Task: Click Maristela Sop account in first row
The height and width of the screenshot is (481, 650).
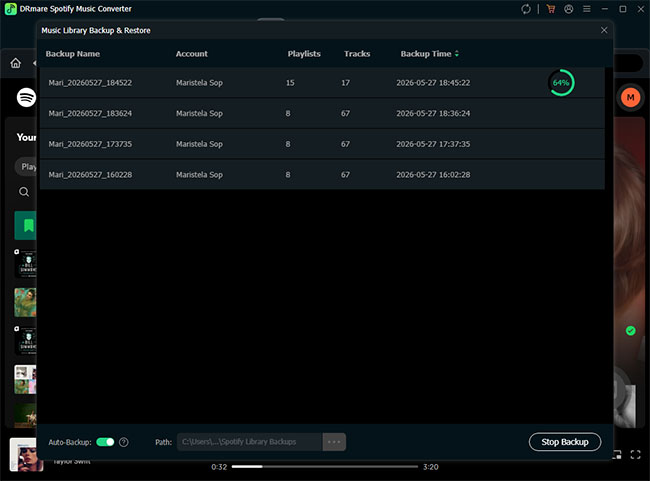Action: tap(199, 83)
